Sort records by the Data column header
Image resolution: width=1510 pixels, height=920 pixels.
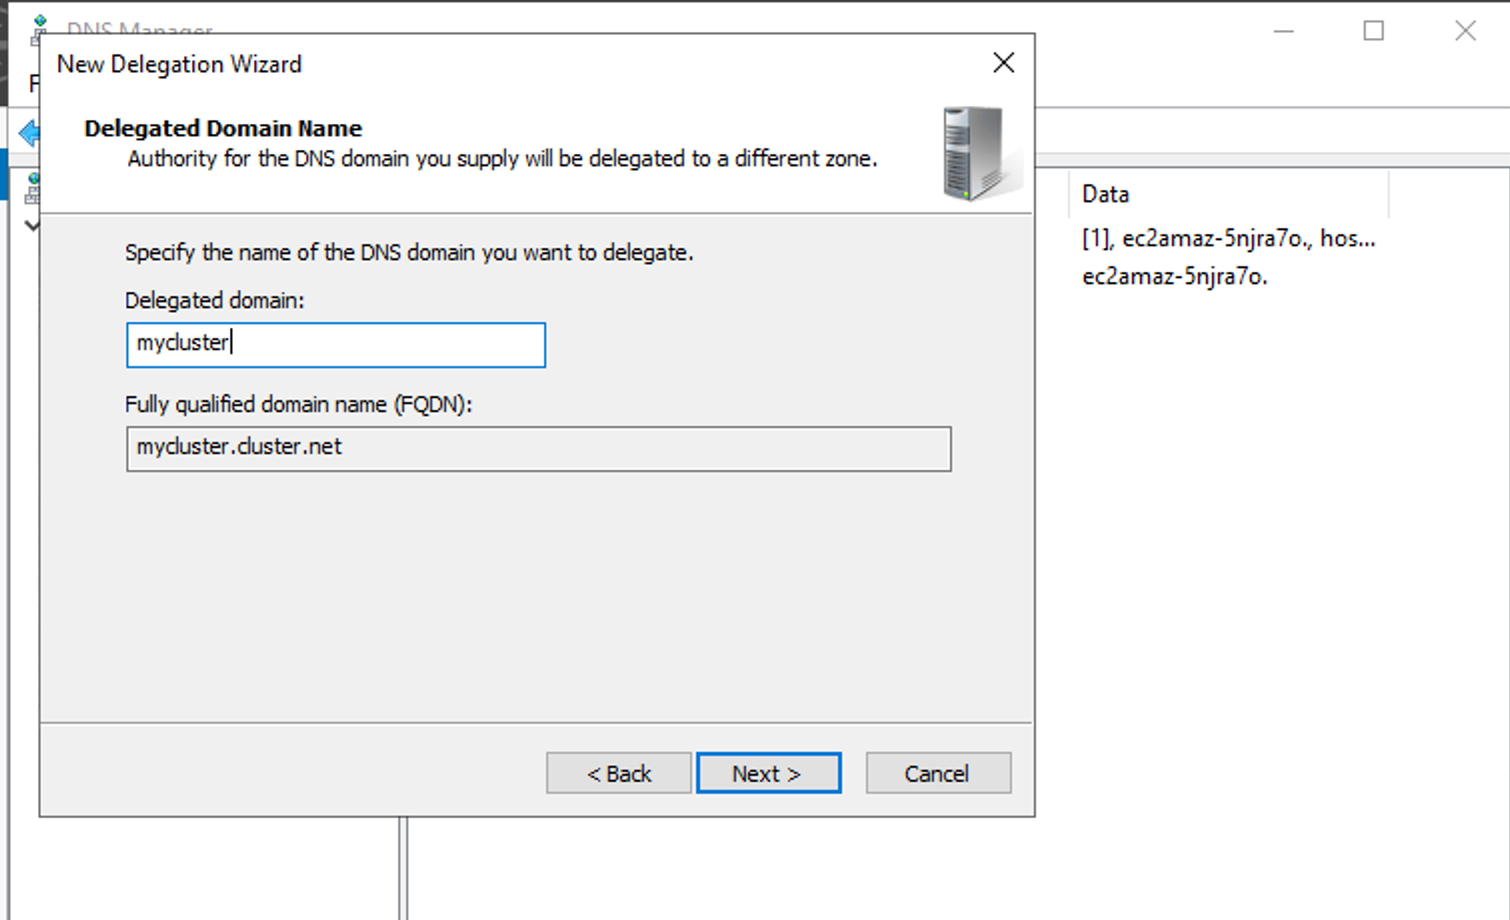click(x=1106, y=193)
